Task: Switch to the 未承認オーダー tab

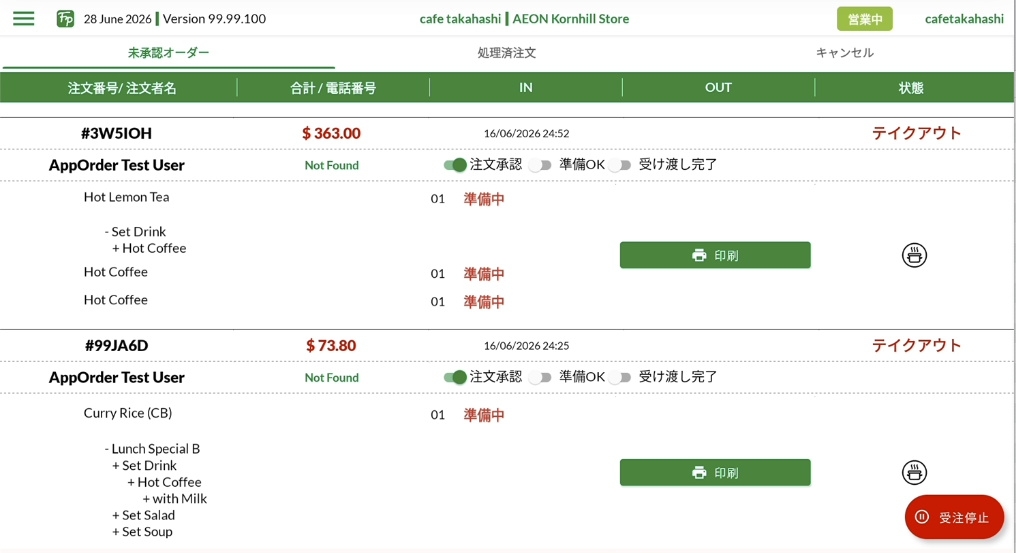Action: [x=168, y=53]
